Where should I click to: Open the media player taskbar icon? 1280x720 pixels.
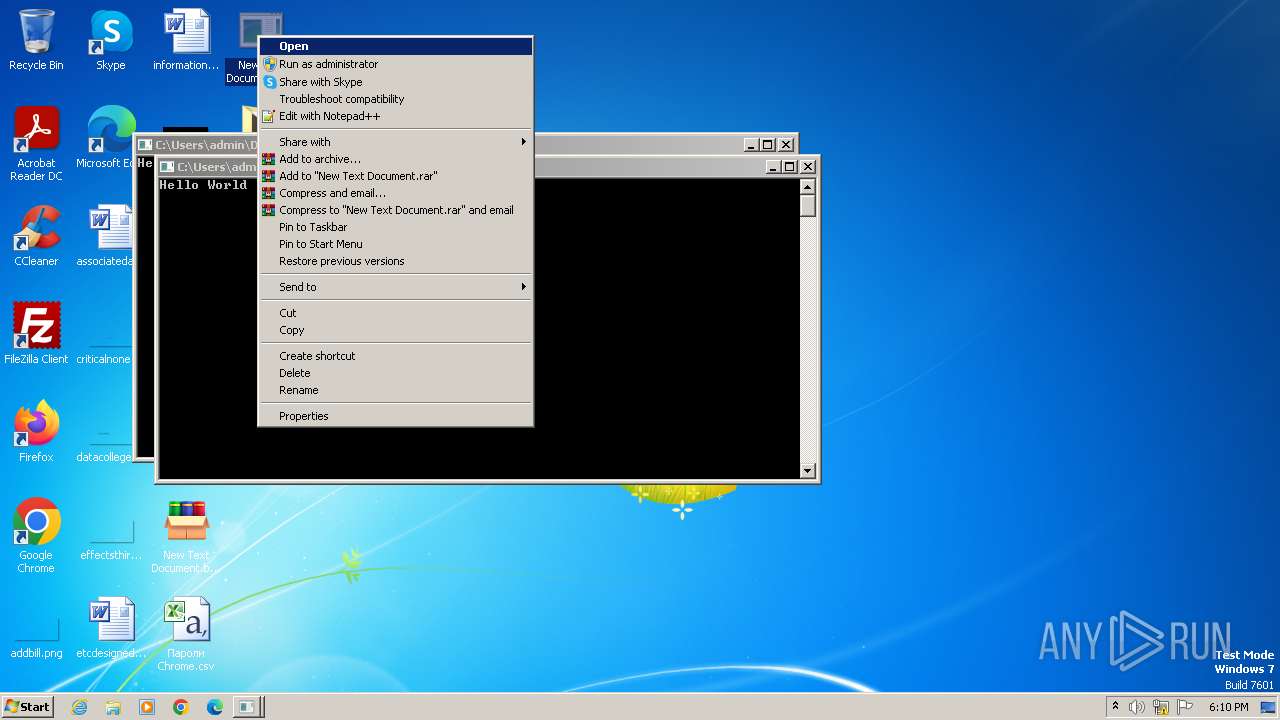click(147, 707)
